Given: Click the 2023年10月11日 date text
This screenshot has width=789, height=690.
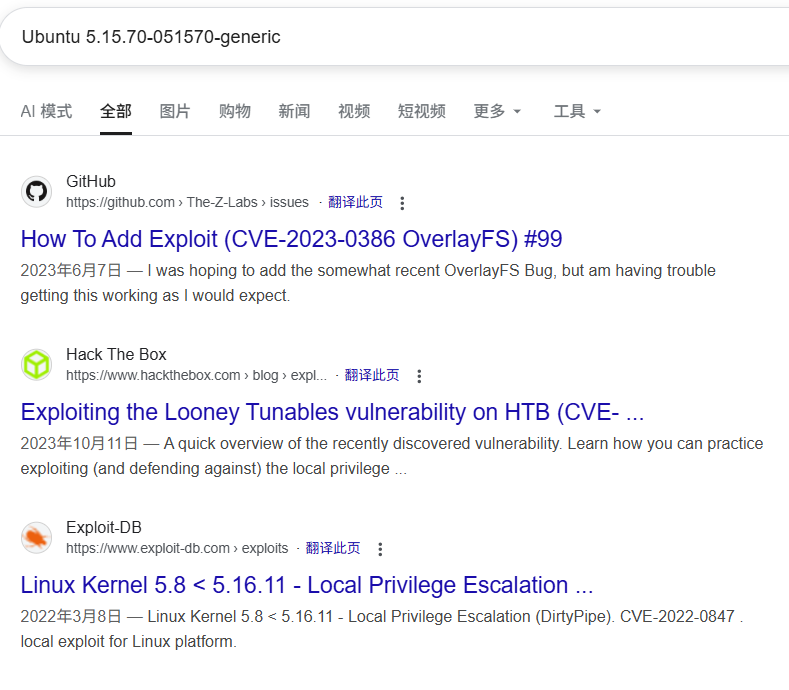Looking at the screenshot, I should pyautogui.click(x=79, y=444).
